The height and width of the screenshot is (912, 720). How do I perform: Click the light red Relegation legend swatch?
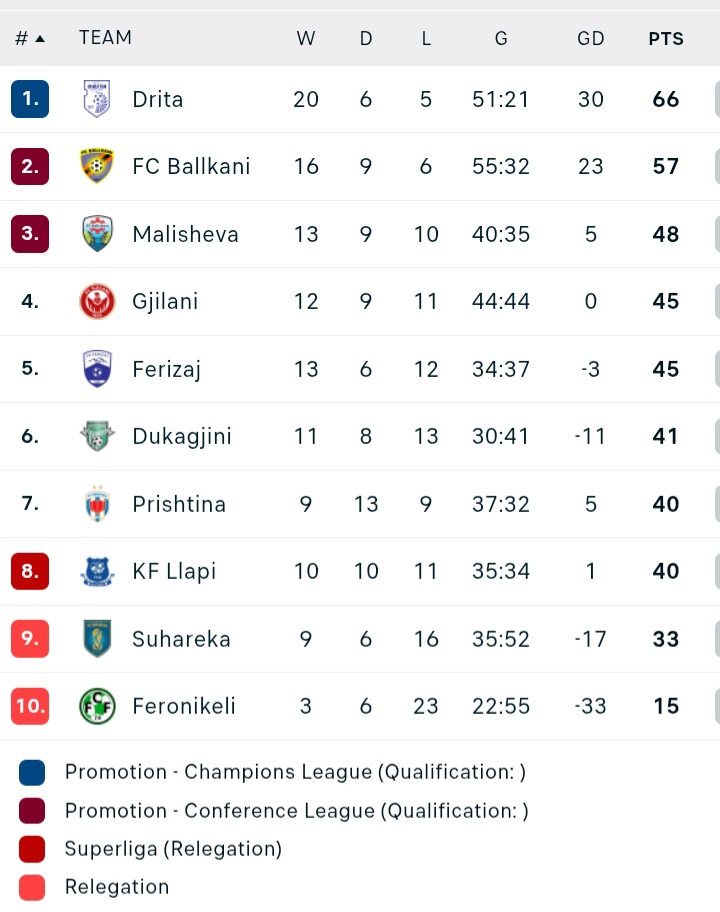point(32,888)
